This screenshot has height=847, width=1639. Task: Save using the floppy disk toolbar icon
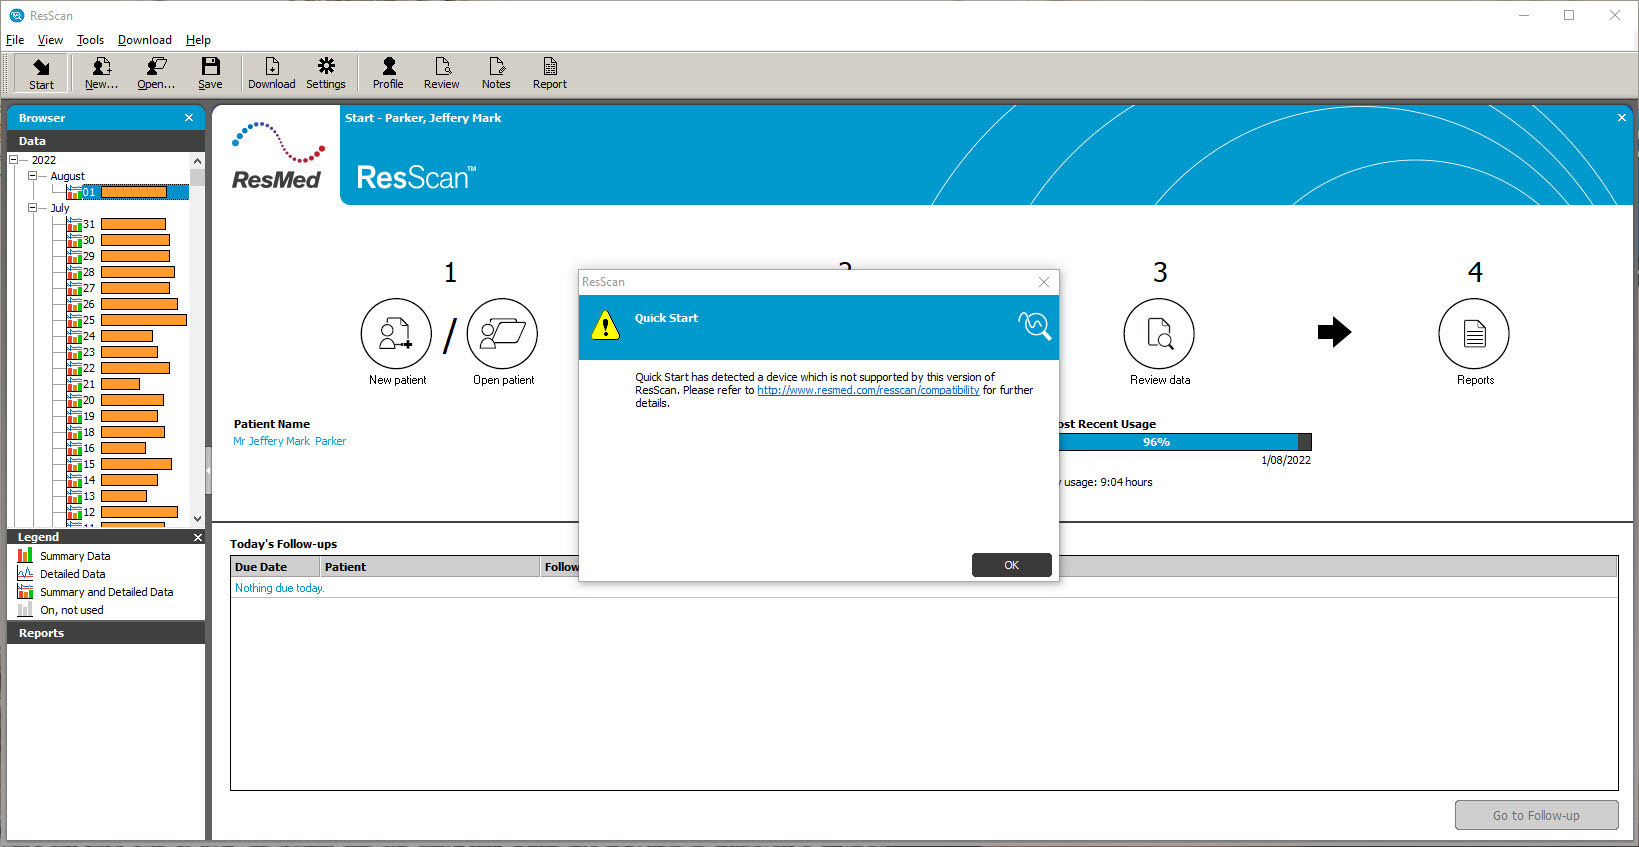210,74
